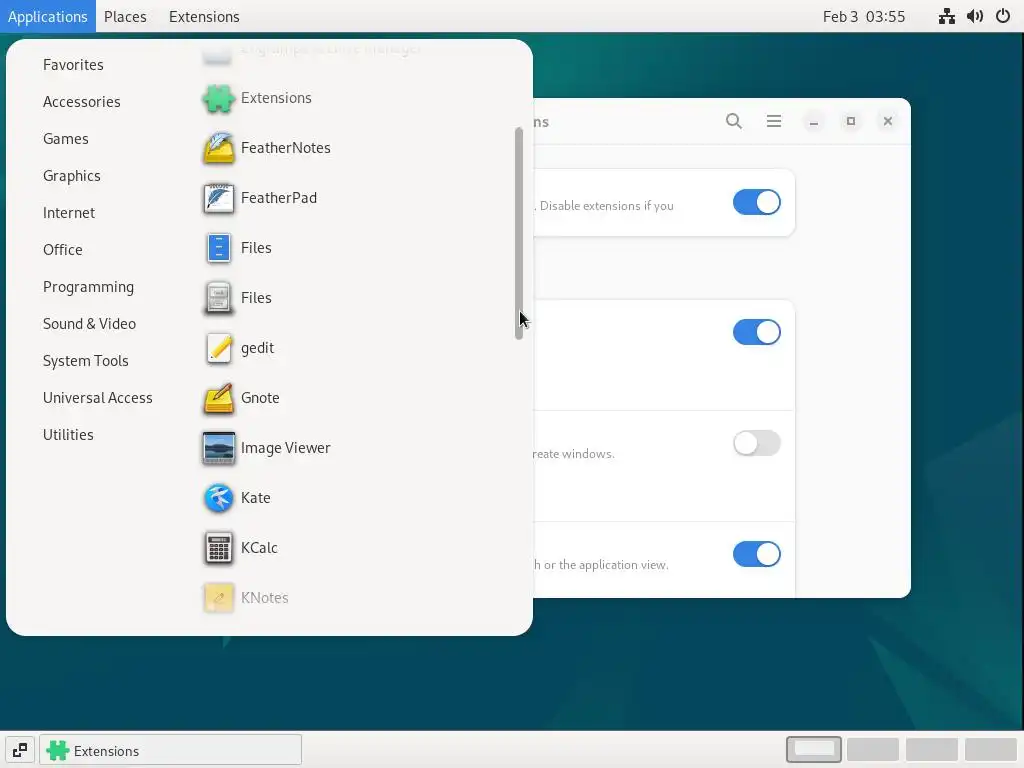The width and height of the screenshot is (1024, 768).
Task: Launch the gedit pencil icon
Action: tap(218, 348)
